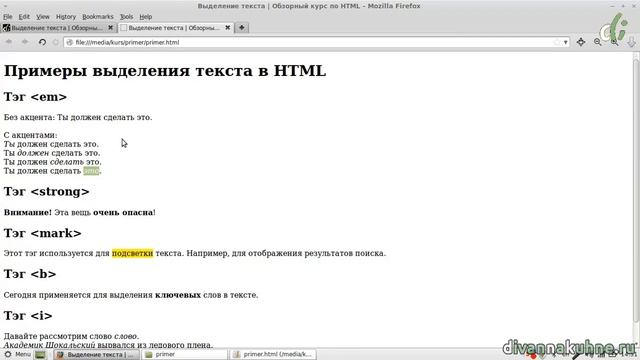Open a new tab with the plus button
Image resolution: width=640 pixels, height=360 pixels.
(242, 28)
